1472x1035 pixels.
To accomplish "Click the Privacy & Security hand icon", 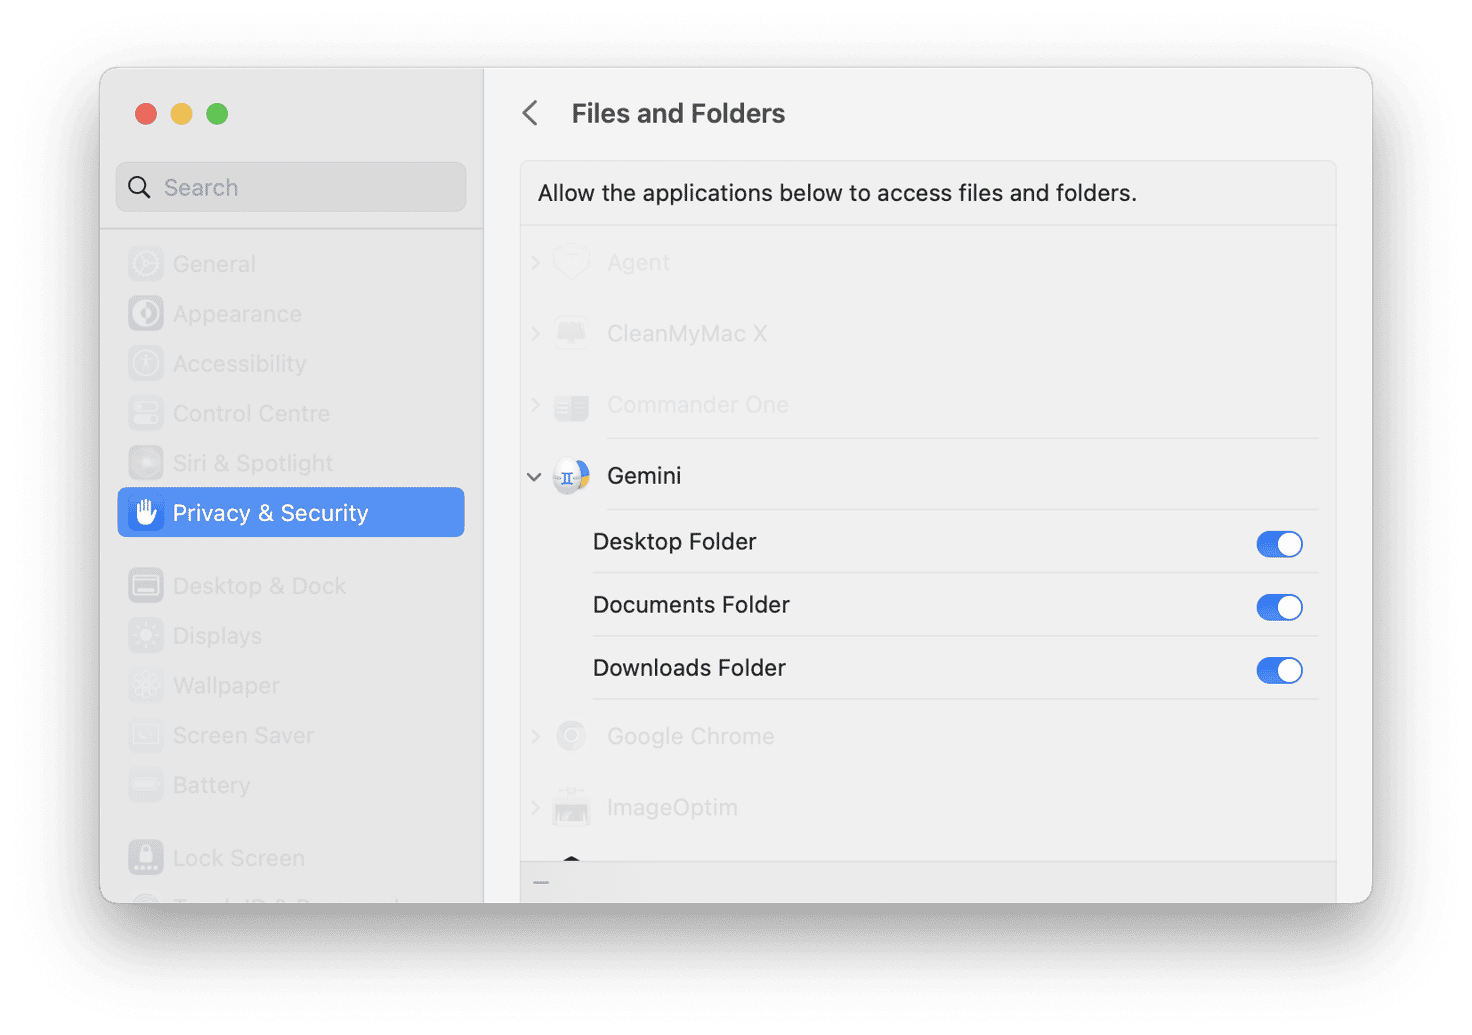I will tap(146, 512).
